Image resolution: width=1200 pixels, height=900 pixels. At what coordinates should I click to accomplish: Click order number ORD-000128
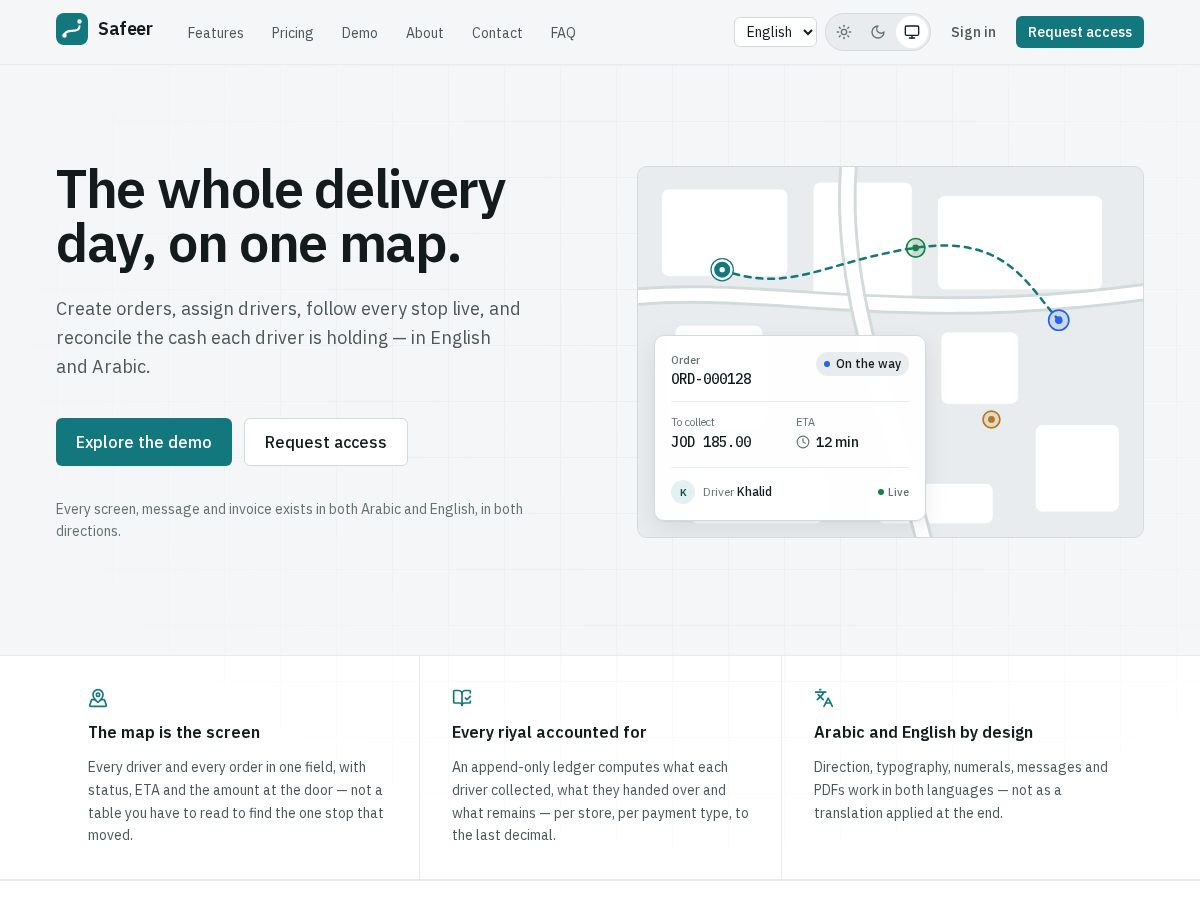711,379
